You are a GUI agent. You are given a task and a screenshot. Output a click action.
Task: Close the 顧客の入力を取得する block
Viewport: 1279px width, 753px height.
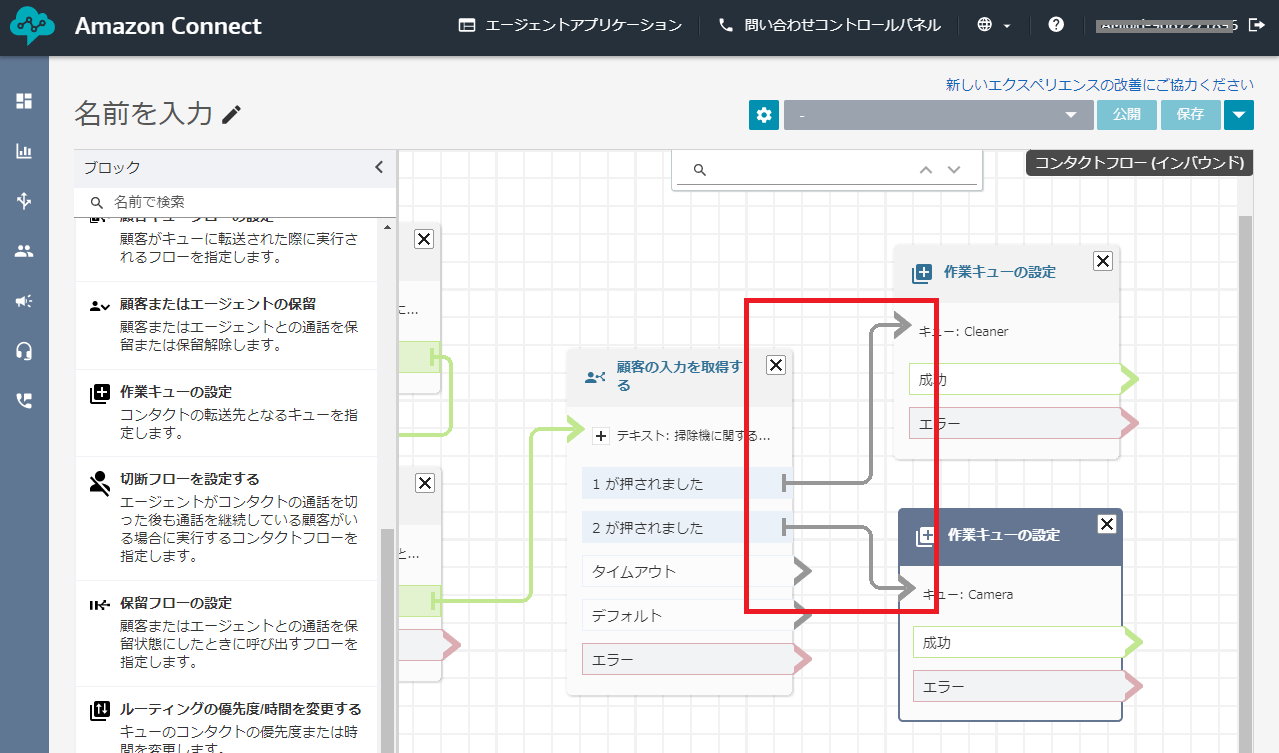pos(776,365)
